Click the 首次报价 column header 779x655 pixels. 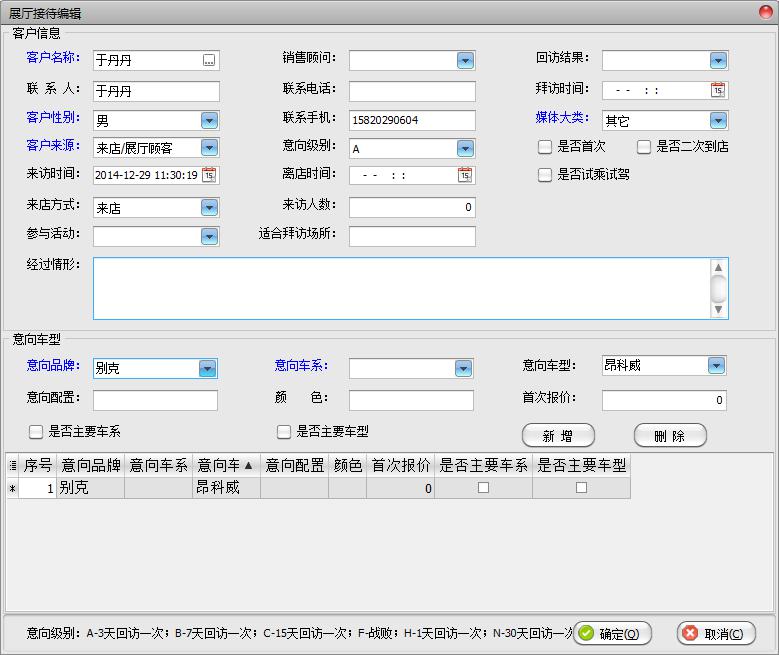tap(400, 465)
